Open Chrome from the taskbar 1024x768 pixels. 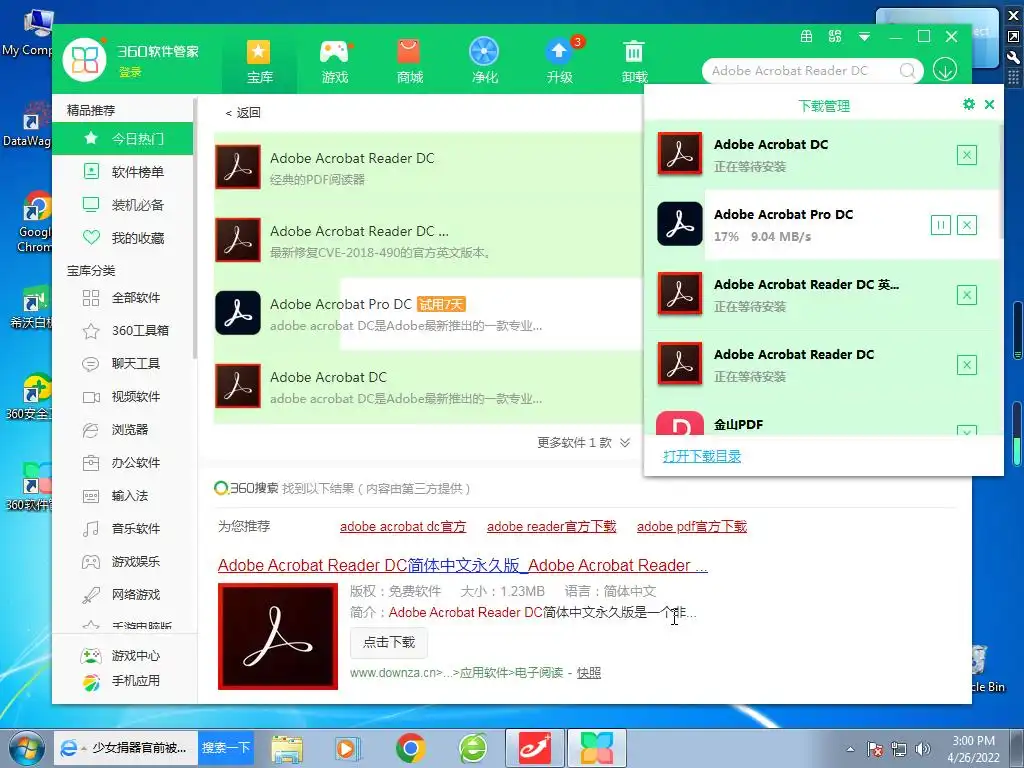(x=410, y=748)
